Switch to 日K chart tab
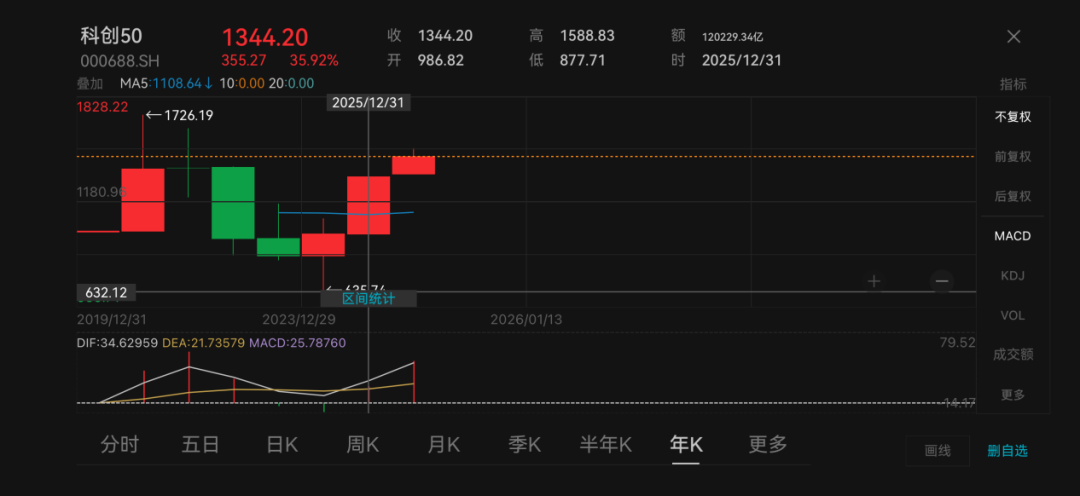The height and width of the screenshot is (496, 1080). (x=282, y=445)
